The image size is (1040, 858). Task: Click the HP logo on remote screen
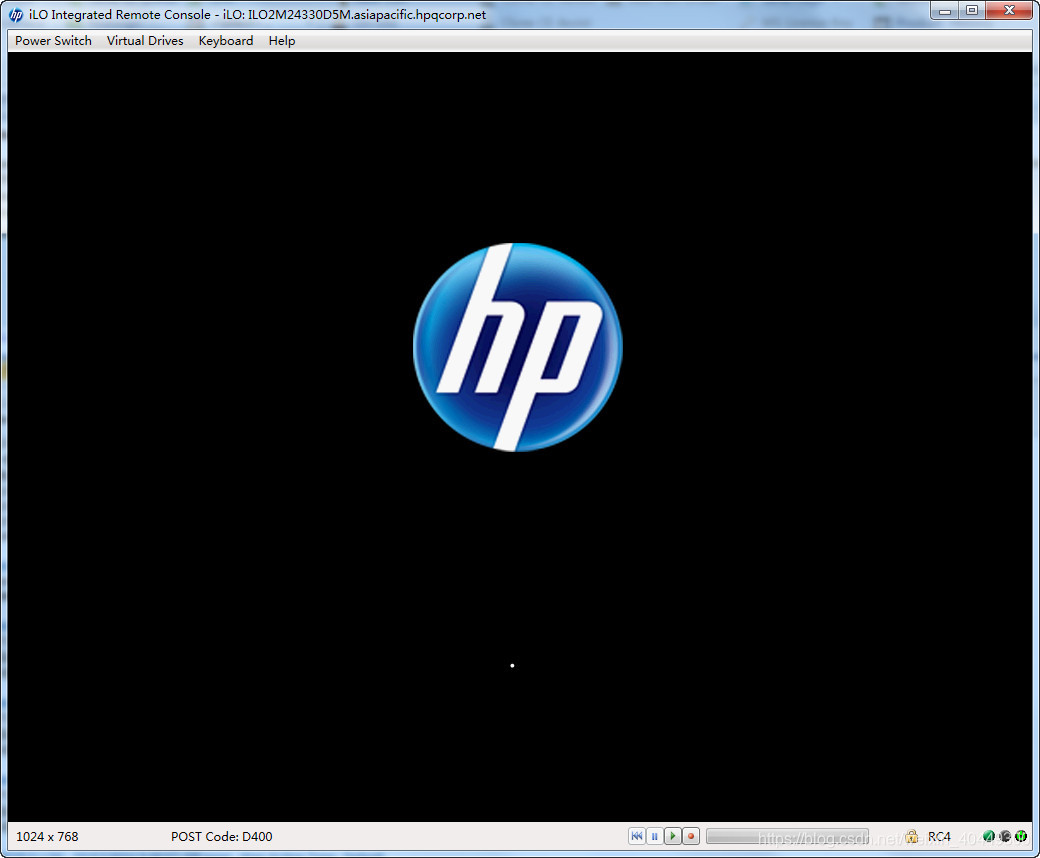pos(517,347)
